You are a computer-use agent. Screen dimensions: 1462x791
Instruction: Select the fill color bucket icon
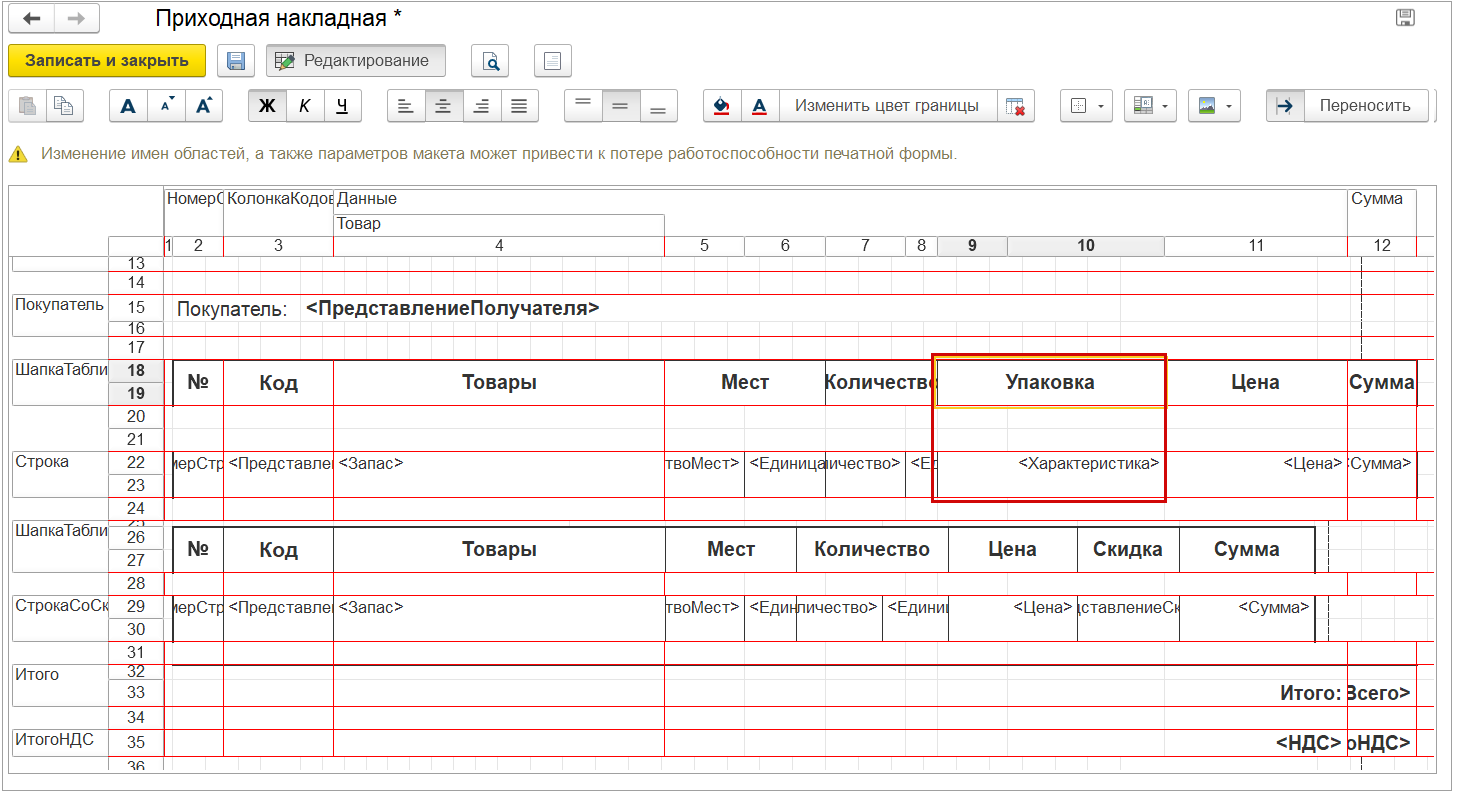(720, 105)
